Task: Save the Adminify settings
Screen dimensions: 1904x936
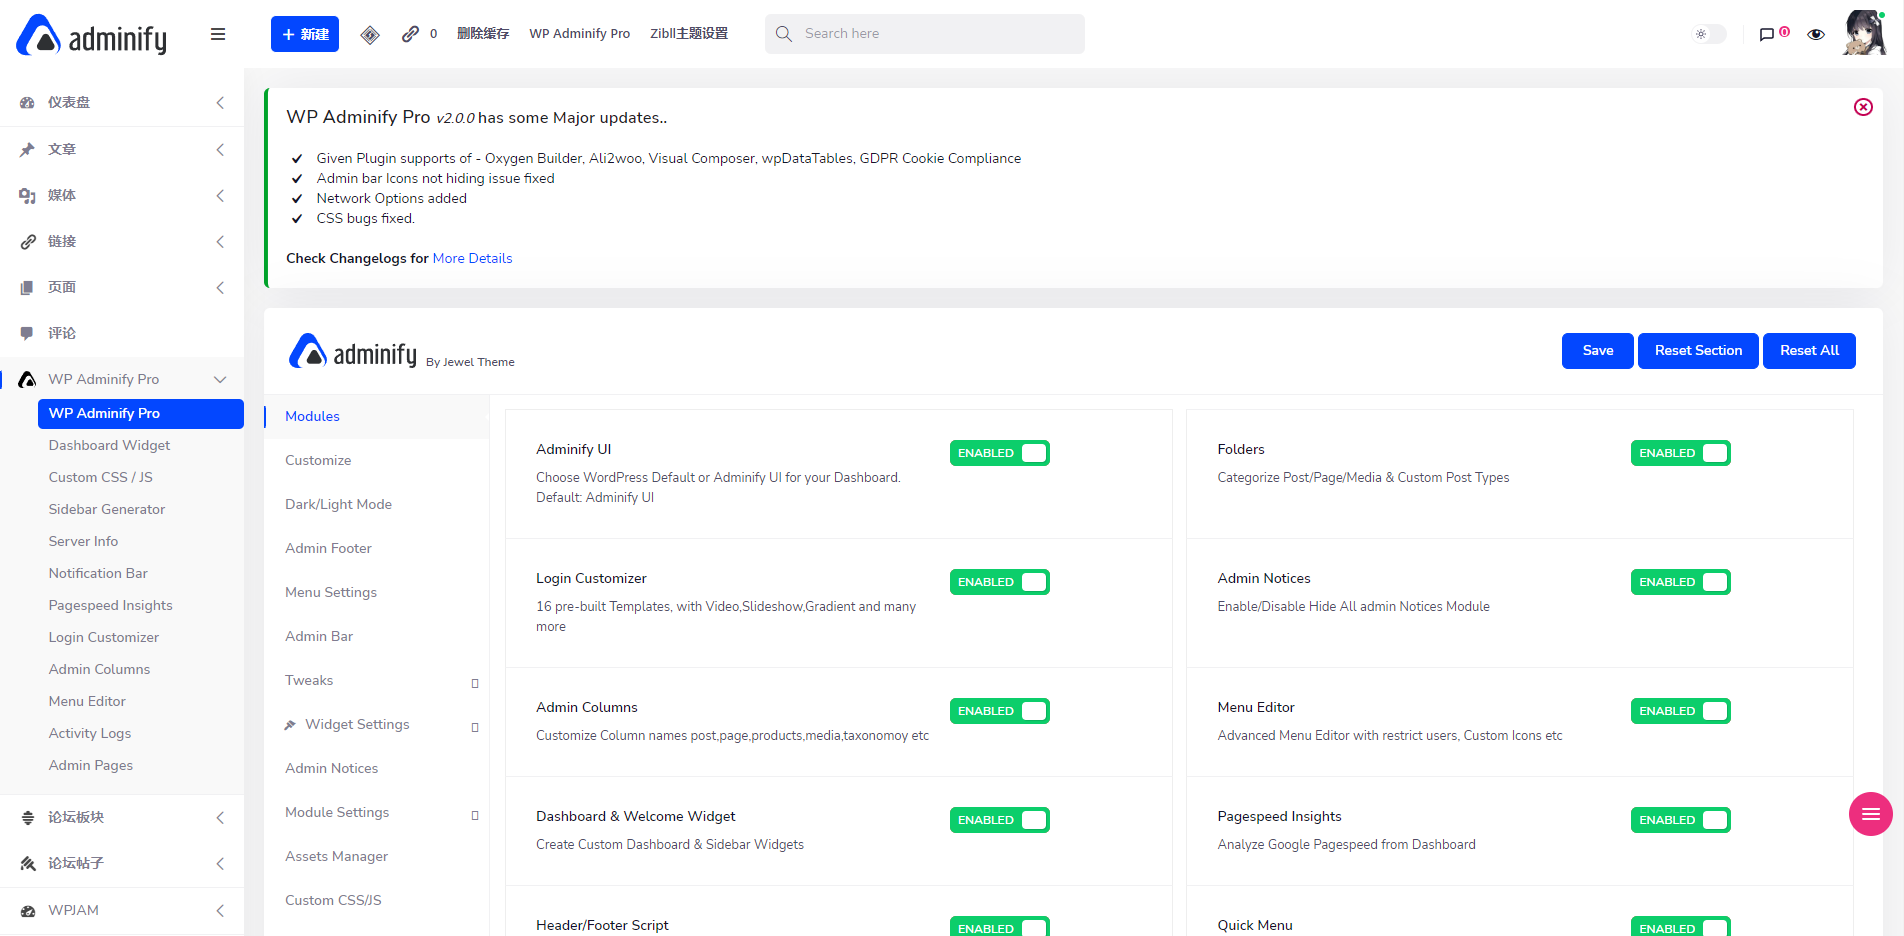Action: (x=1598, y=351)
